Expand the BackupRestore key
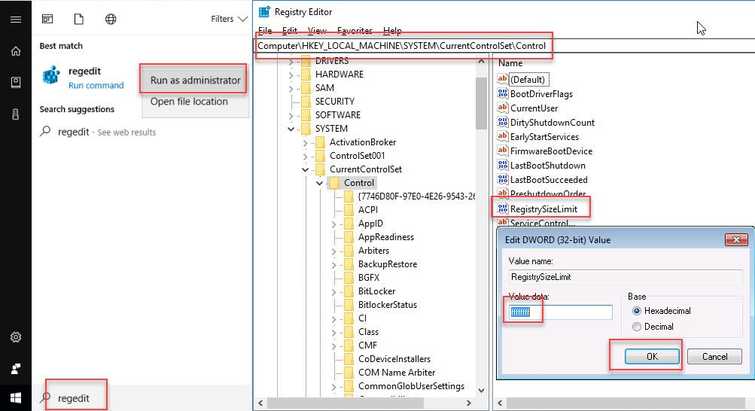The image size is (755, 411). click(x=334, y=264)
